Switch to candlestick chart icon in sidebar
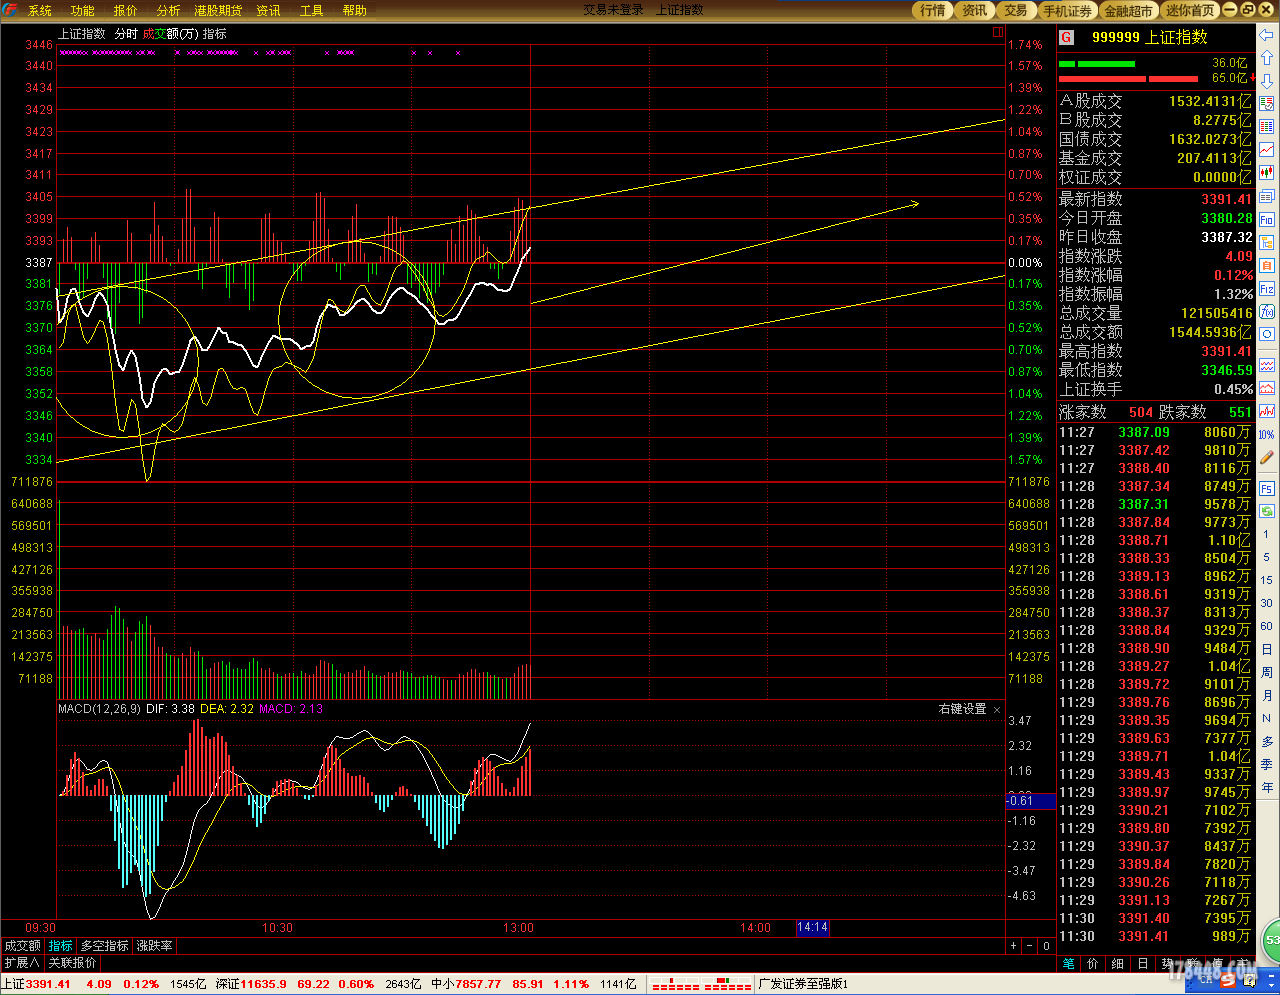 click(x=1267, y=173)
